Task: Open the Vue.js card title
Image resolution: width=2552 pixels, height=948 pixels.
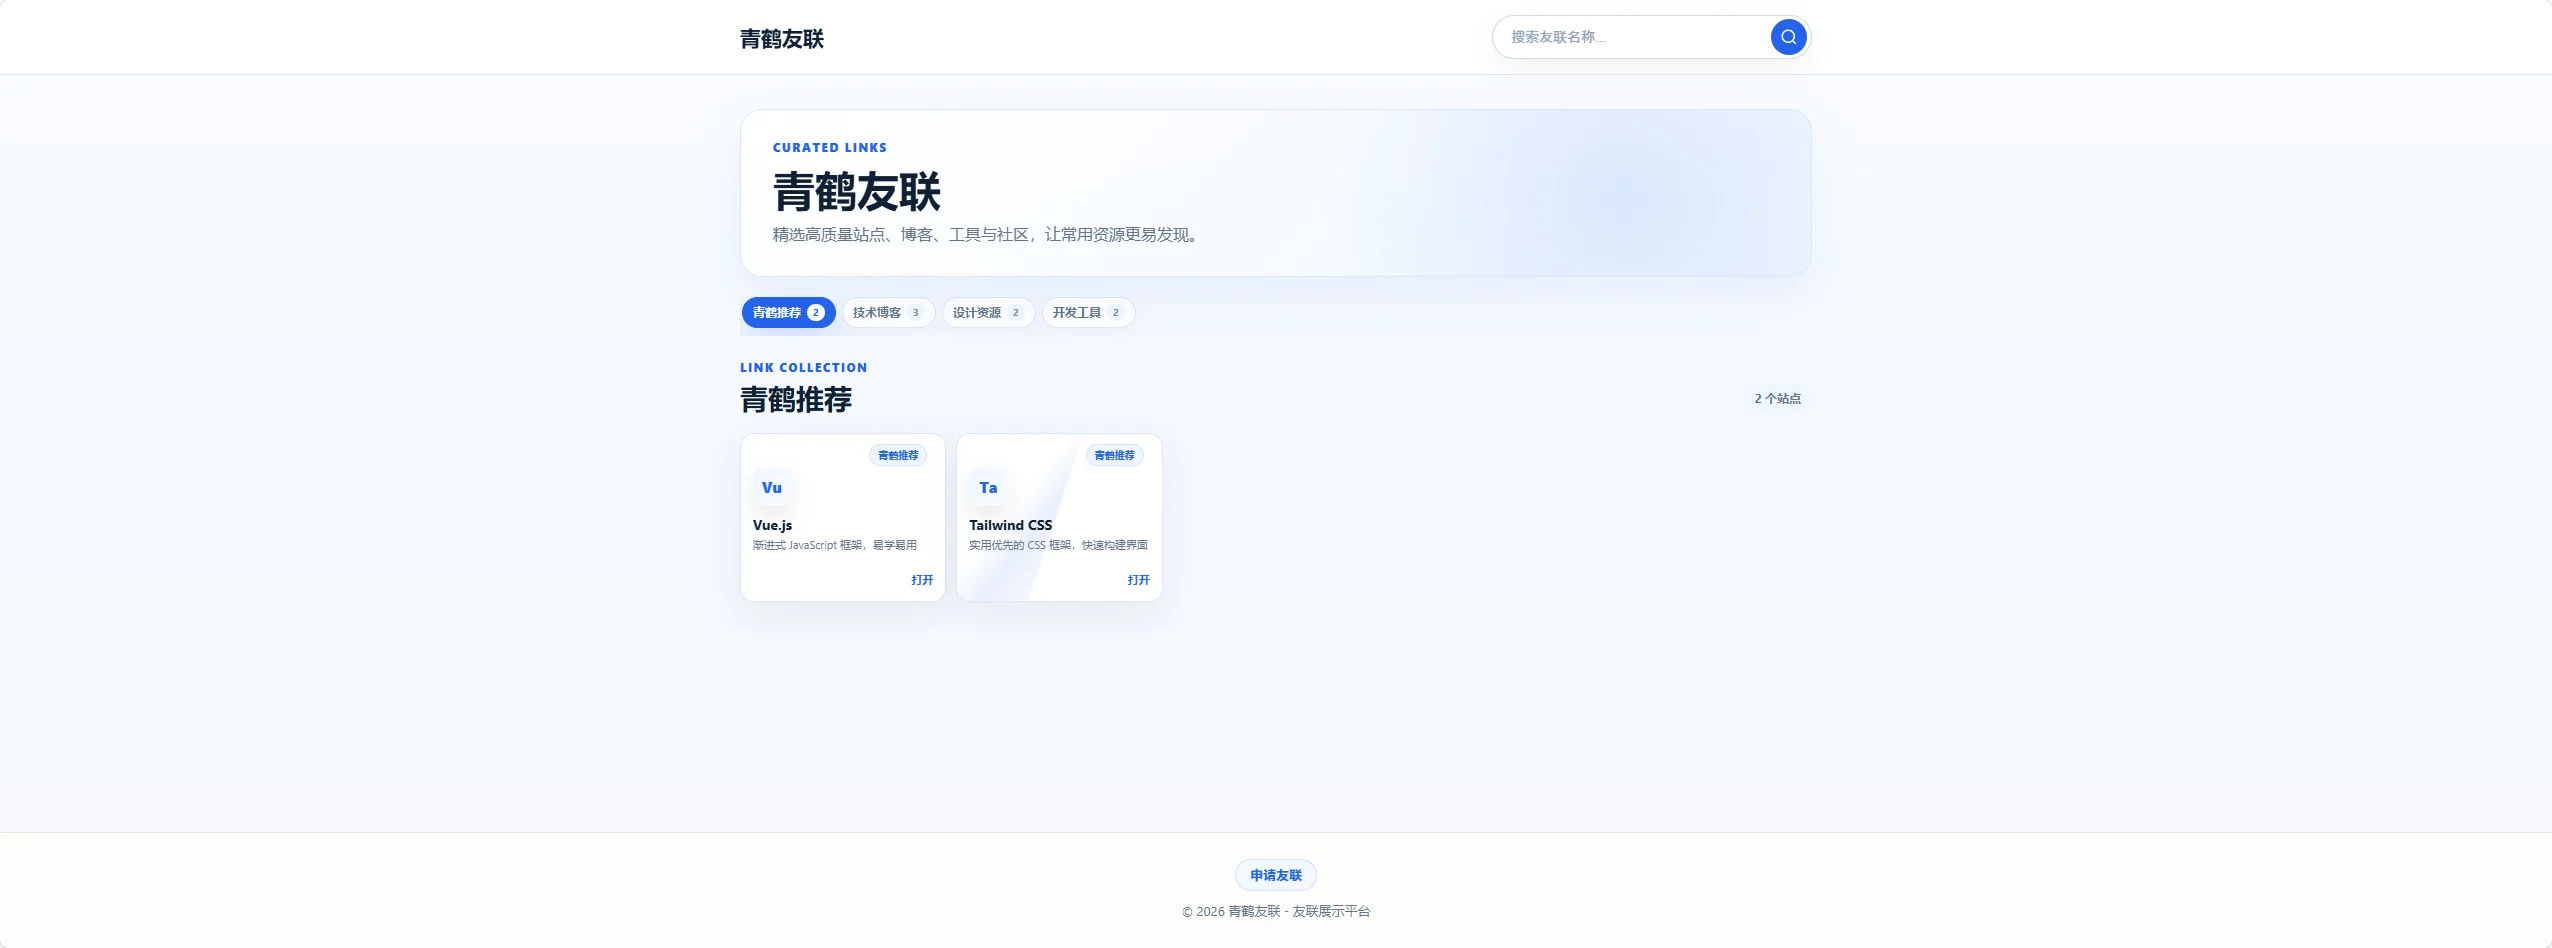Action: coord(772,525)
